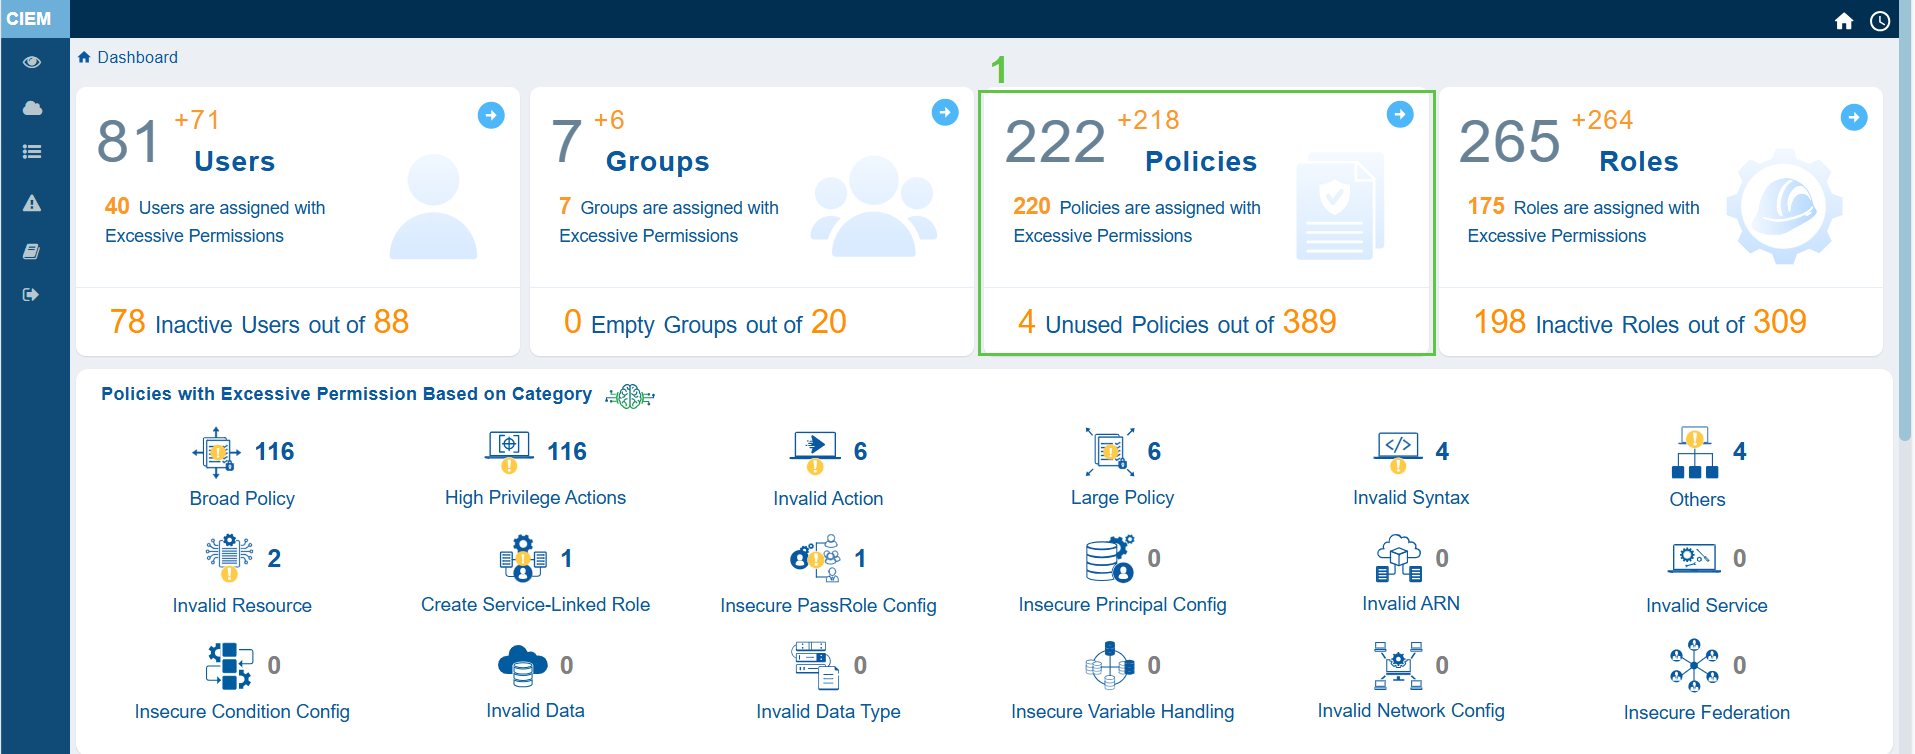Screen dimensions: 1915x754
Task: Open High Privilege Actions category
Action: tap(535, 497)
